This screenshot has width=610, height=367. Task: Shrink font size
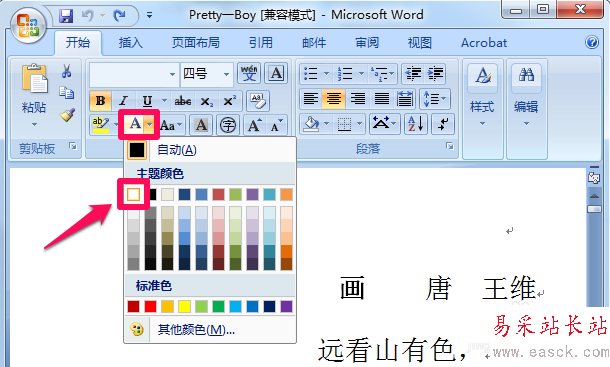[277, 125]
